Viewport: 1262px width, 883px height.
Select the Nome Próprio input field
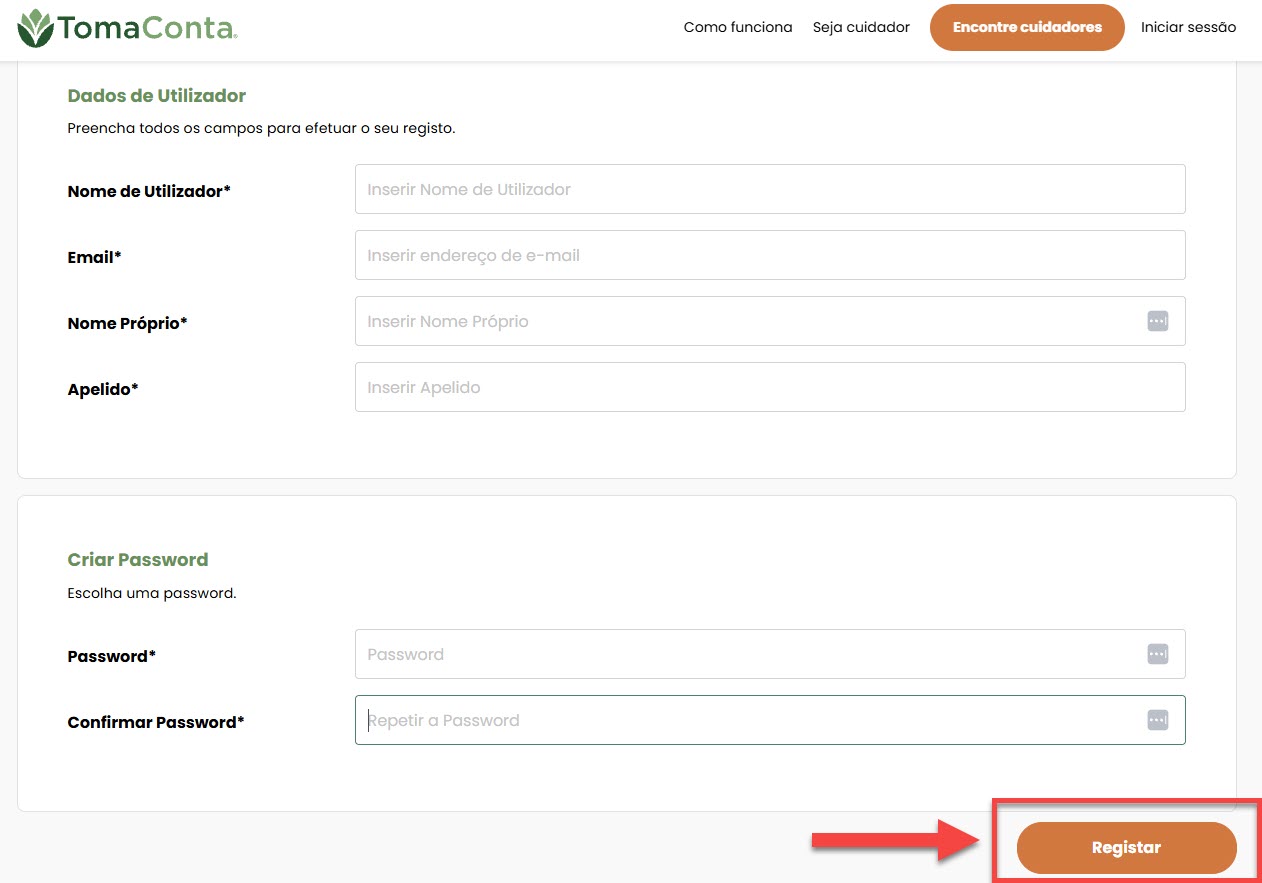pos(770,321)
